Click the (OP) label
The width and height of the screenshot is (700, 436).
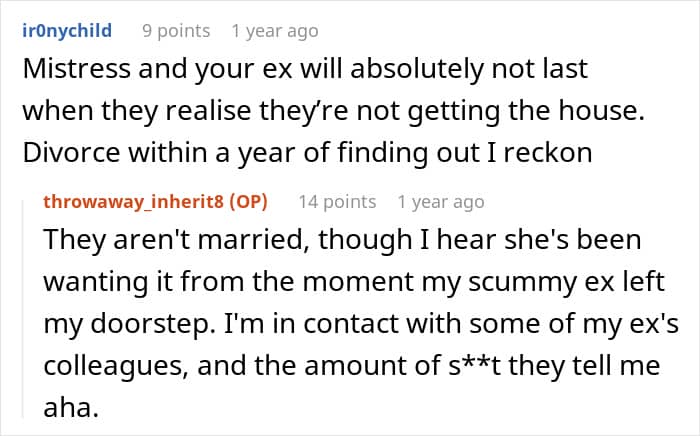coord(248,202)
